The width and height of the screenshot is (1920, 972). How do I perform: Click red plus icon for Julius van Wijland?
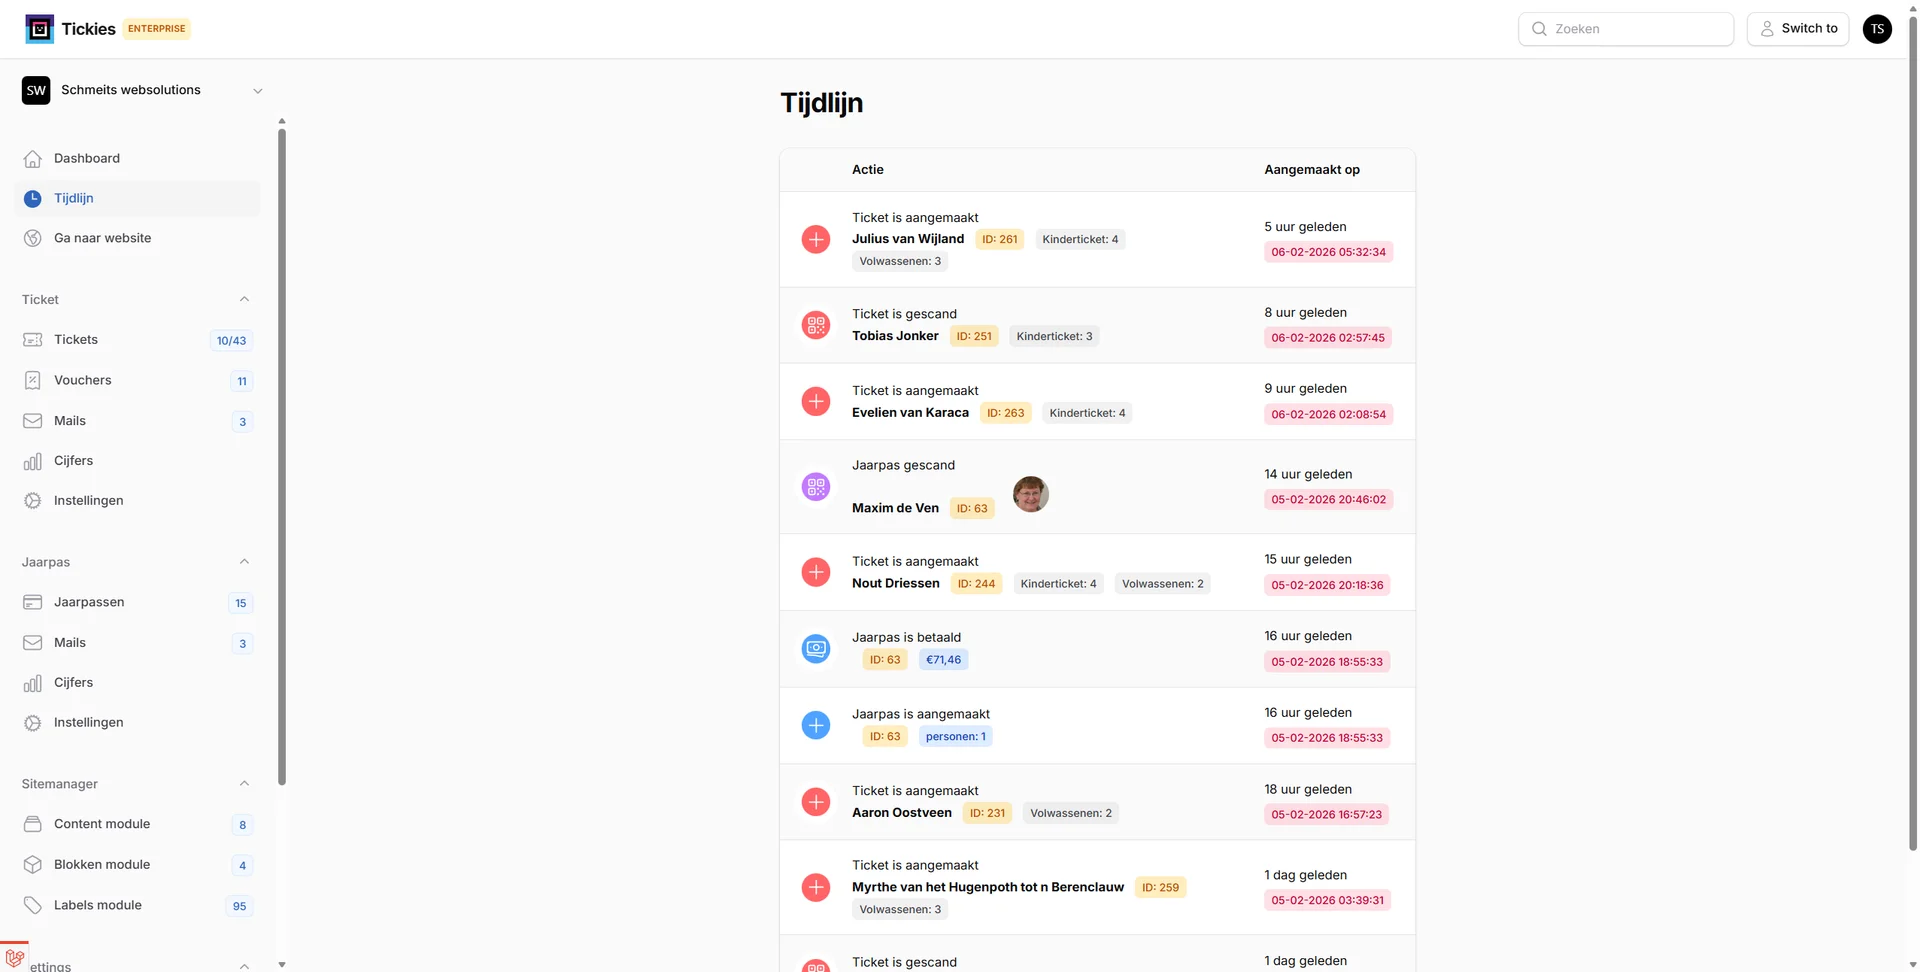[x=816, y=240]
